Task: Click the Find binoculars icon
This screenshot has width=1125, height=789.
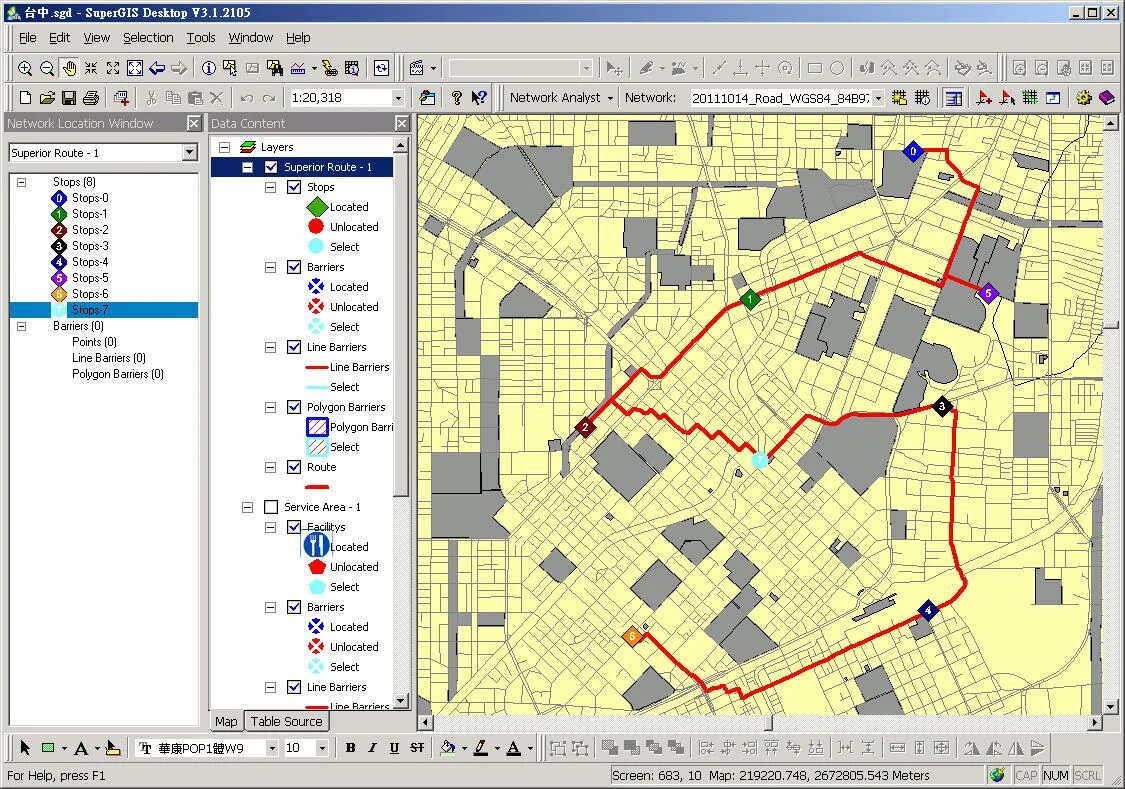Action: tap(275, 68)
